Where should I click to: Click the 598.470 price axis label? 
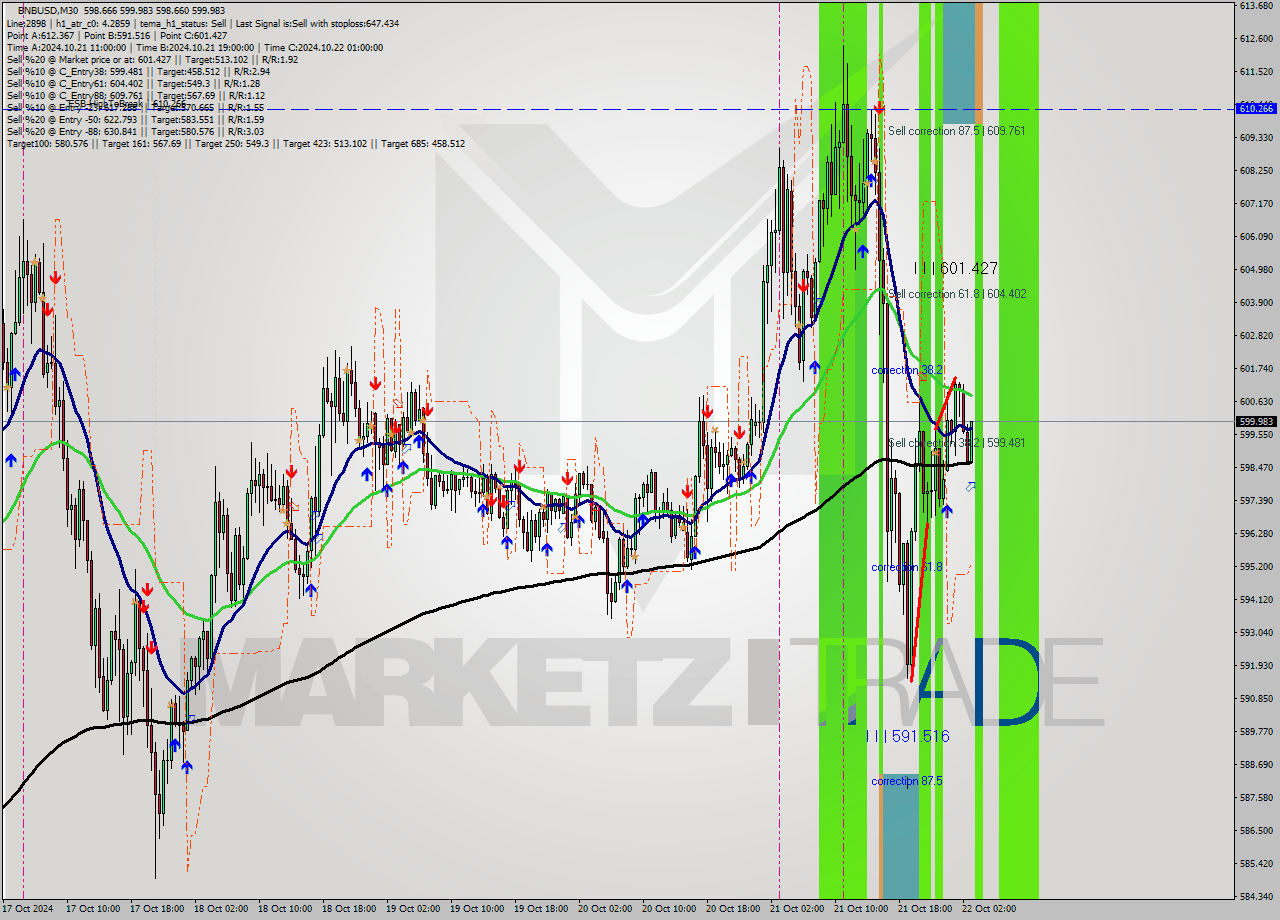coord(1256,468)
